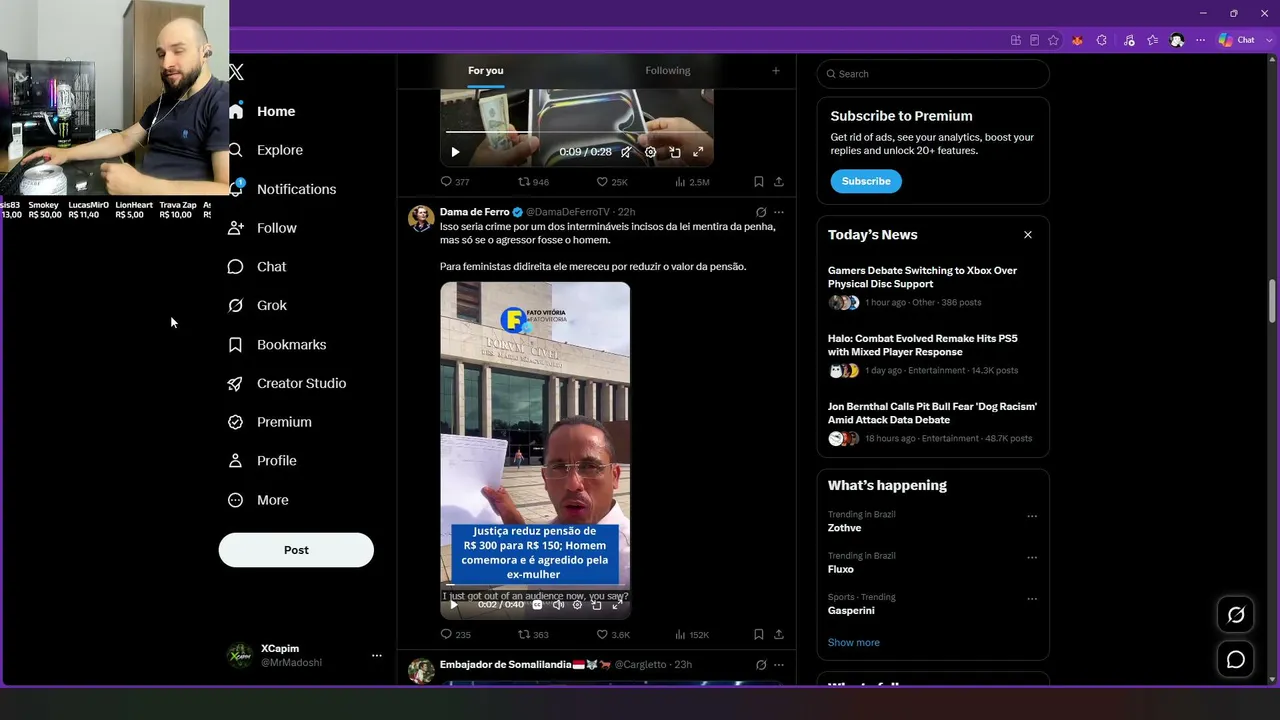The height and width of the screenshot is (720, 1280).
Task: Click the Search input field
Action: coord(933,74)
